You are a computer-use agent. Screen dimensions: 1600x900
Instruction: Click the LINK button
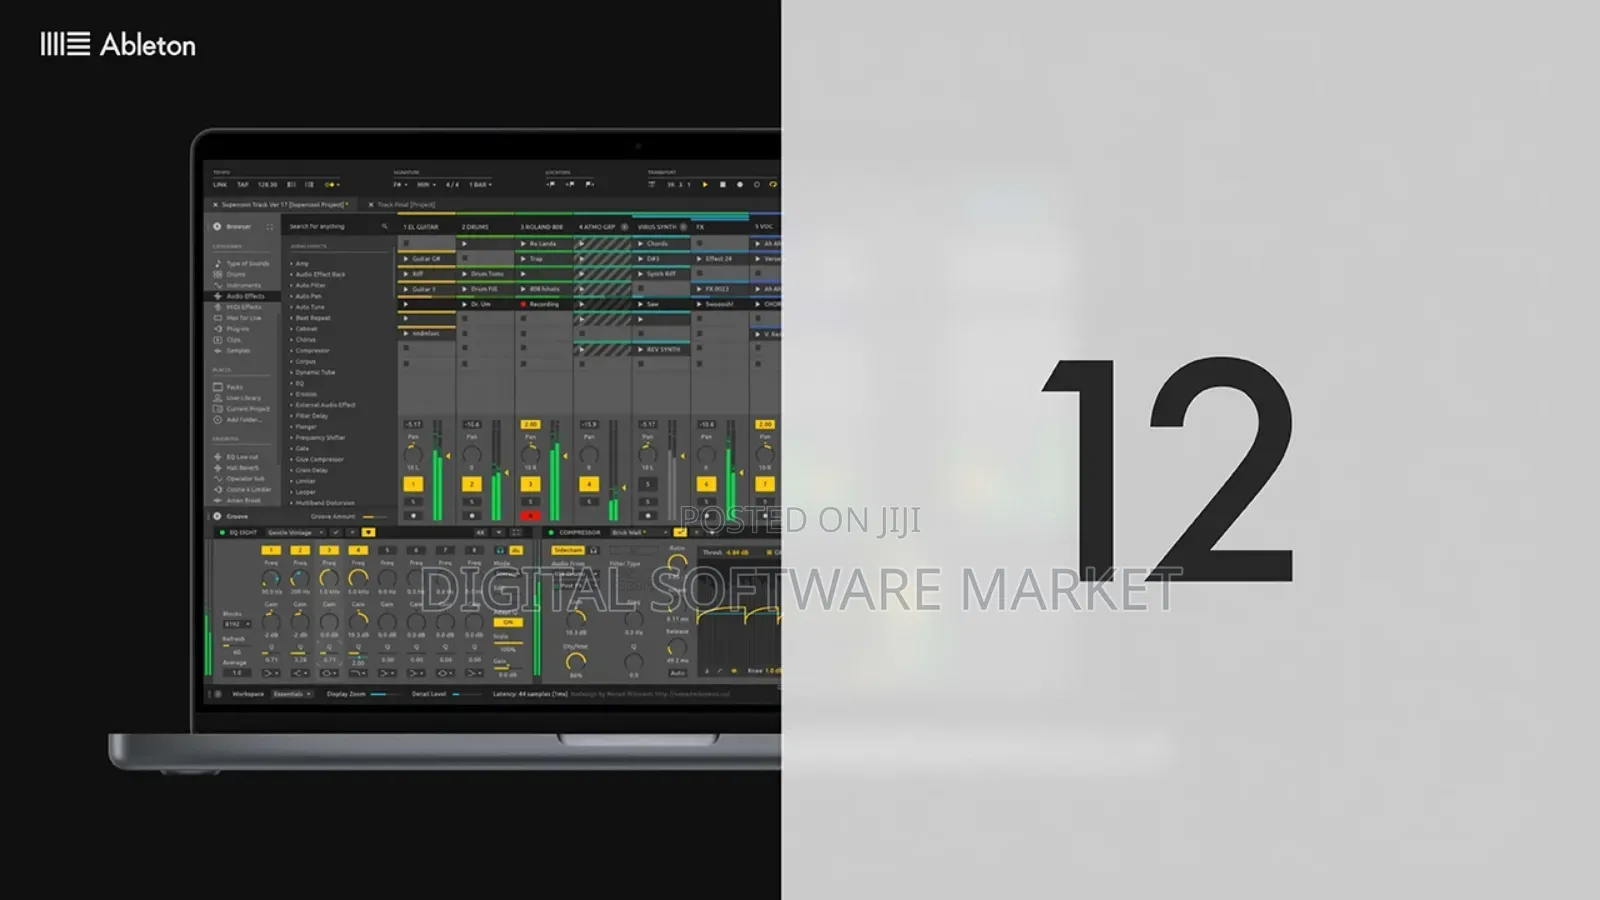click(220, 185)
